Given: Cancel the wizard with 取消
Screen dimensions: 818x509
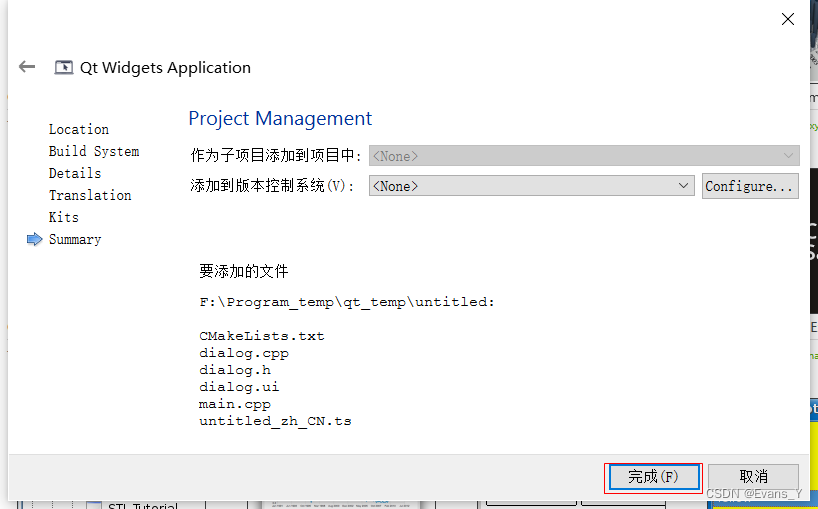Looking at the screenshot, I should [x=753, y=476].
